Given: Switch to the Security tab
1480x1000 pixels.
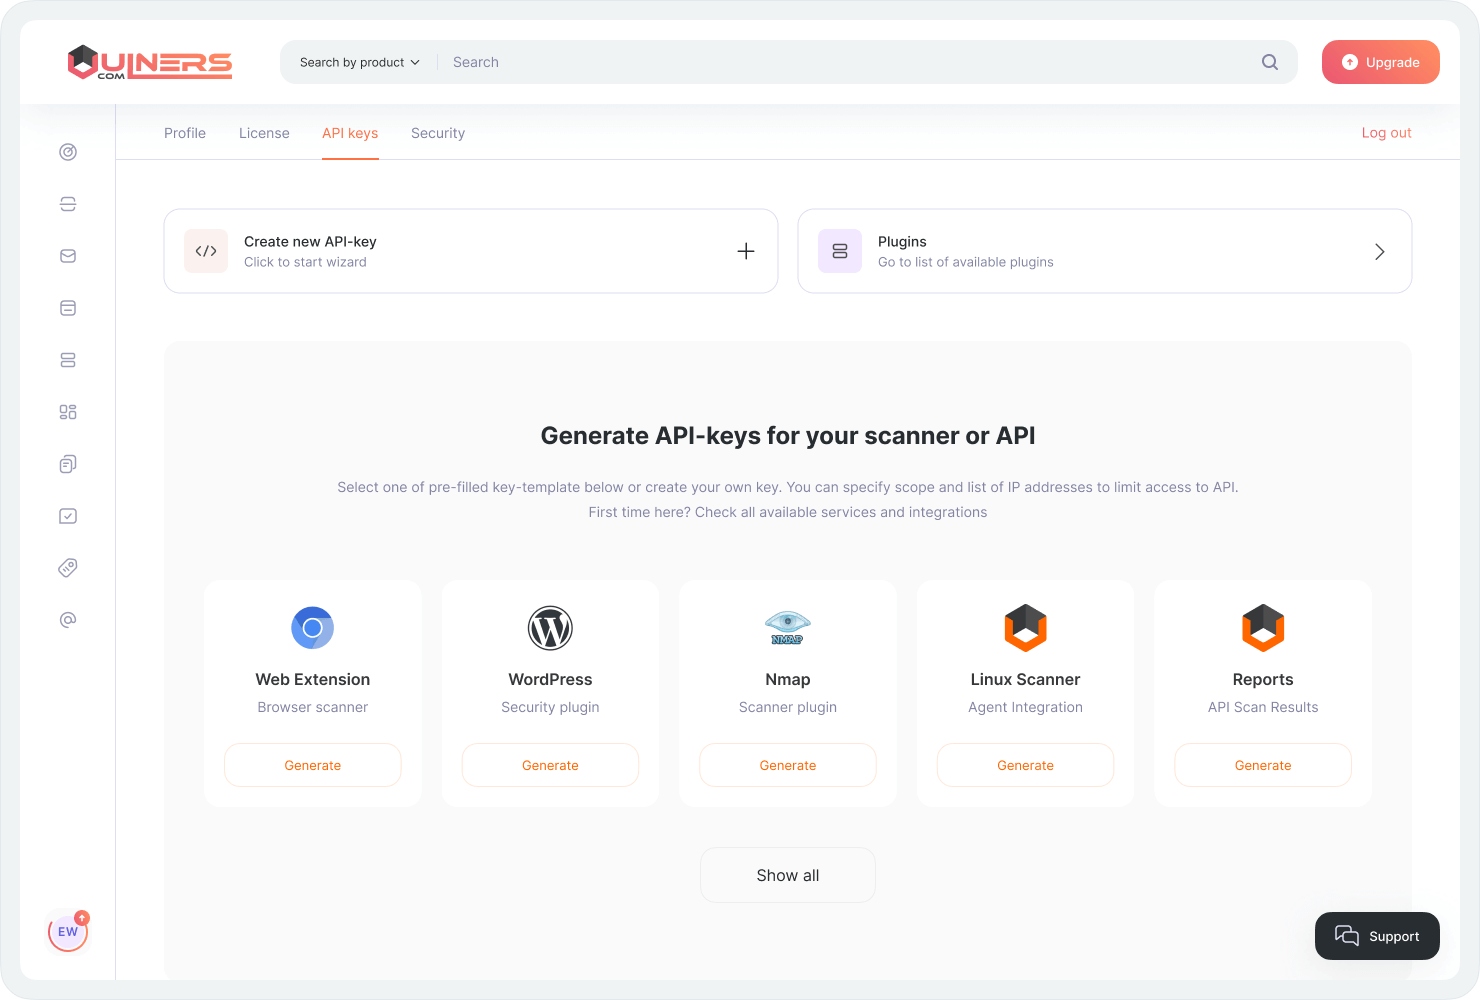Looking at the screenshot, I should tap(438, 133).
